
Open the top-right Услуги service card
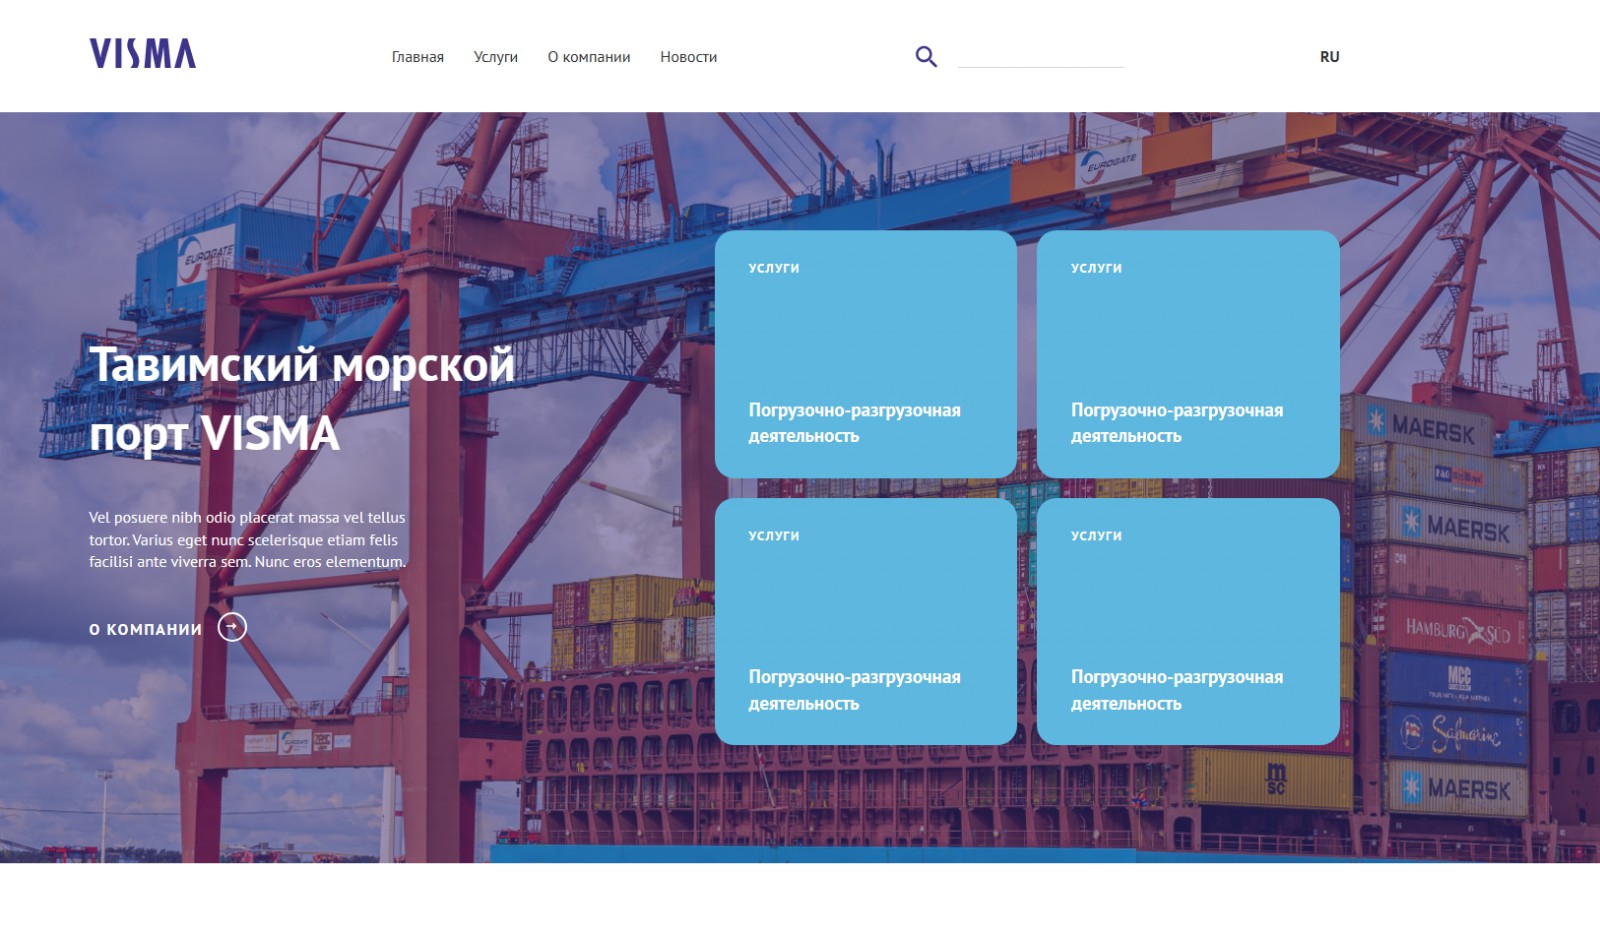click(1188, 354)
